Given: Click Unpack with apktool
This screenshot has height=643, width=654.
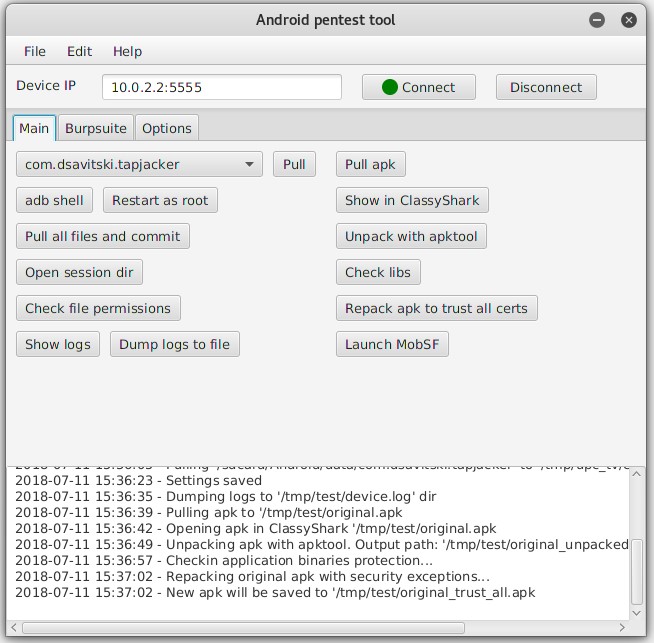Looking at the screenshot, I should [411, 236].
